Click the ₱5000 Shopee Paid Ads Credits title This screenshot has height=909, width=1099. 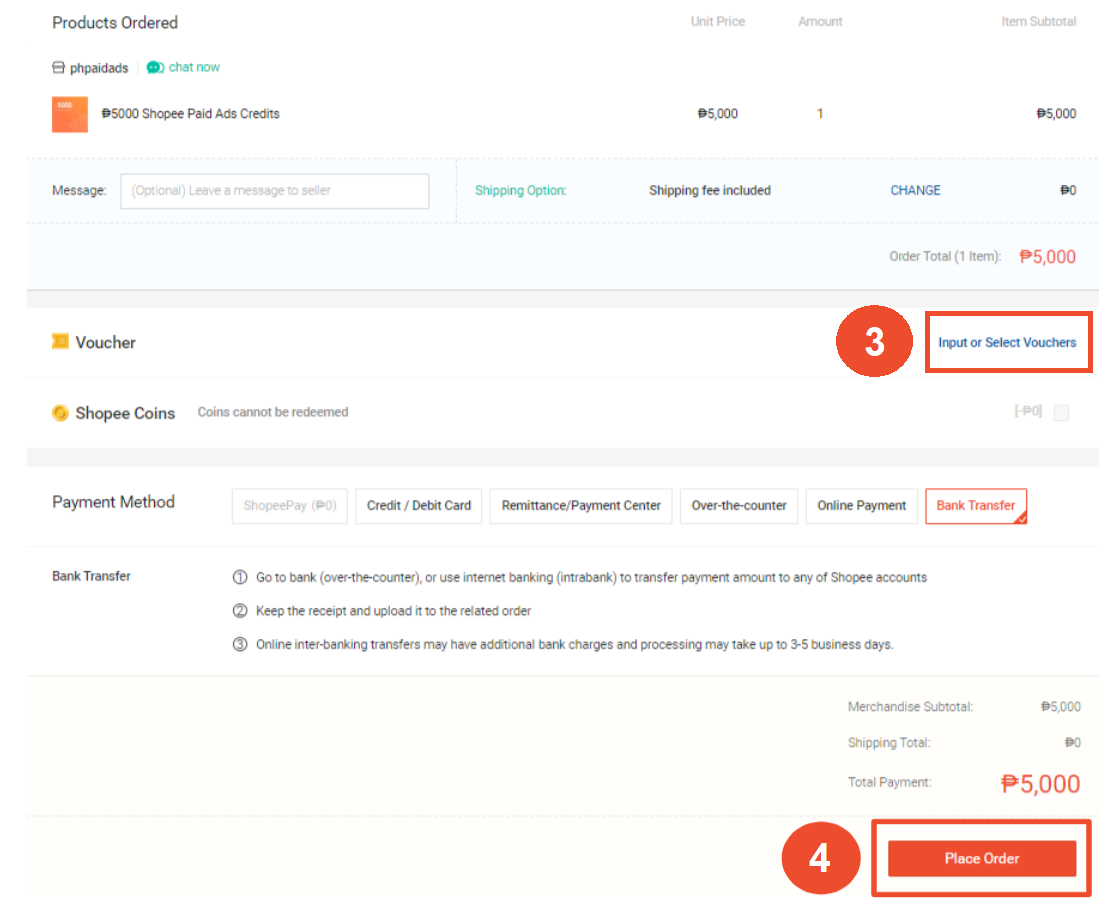tap(190, 114)
